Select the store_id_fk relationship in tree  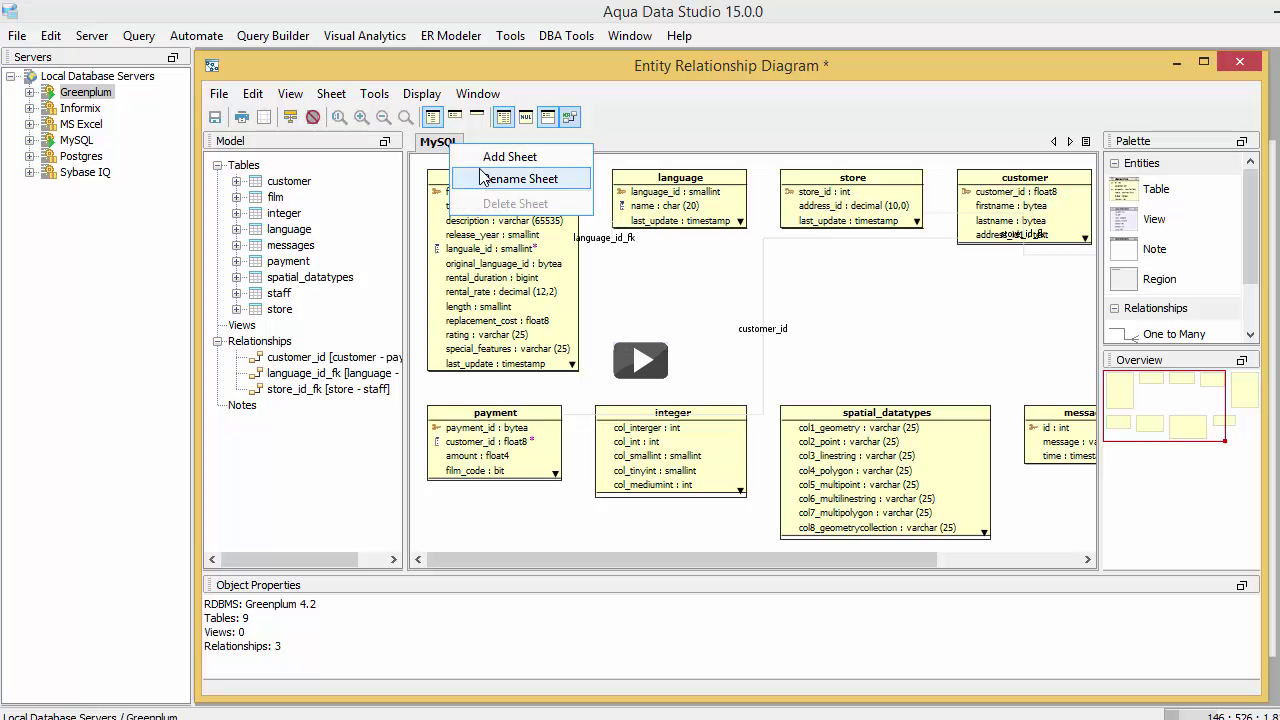[x=328, y=389]
